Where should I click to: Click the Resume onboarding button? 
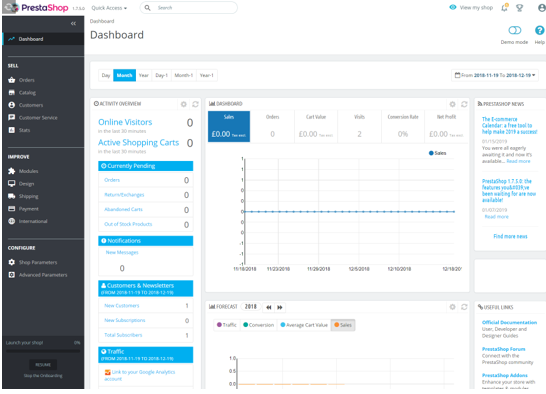tap(43, 365)
